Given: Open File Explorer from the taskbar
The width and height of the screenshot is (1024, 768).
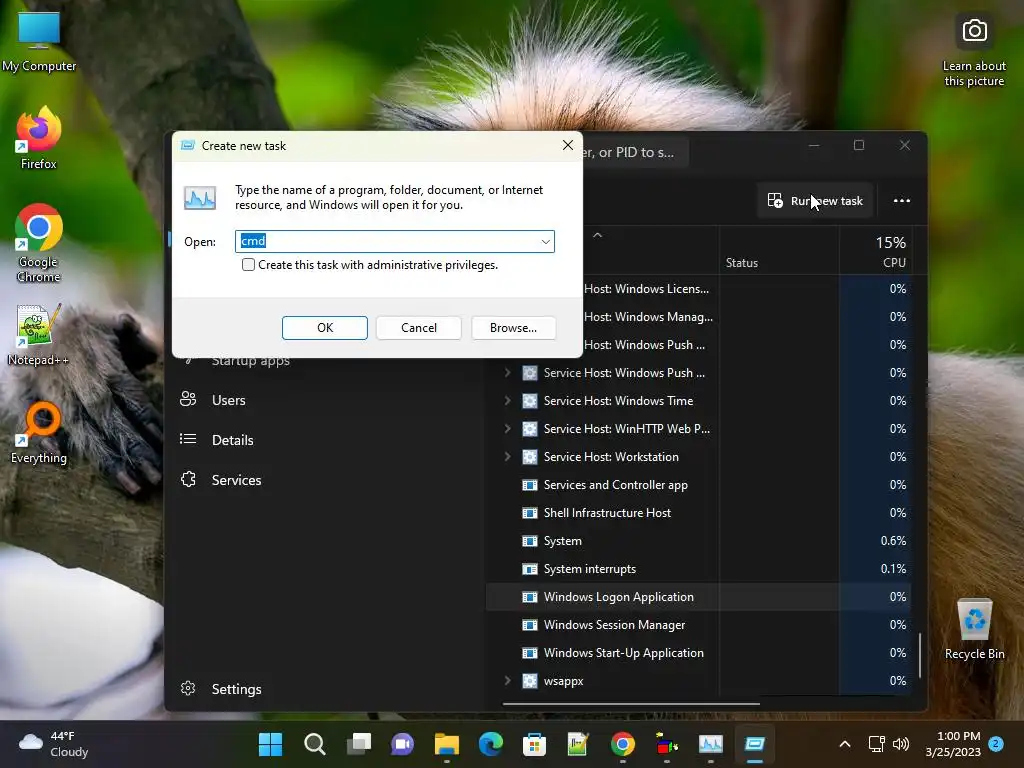Looking at the screenshot, I should (447, 744).
